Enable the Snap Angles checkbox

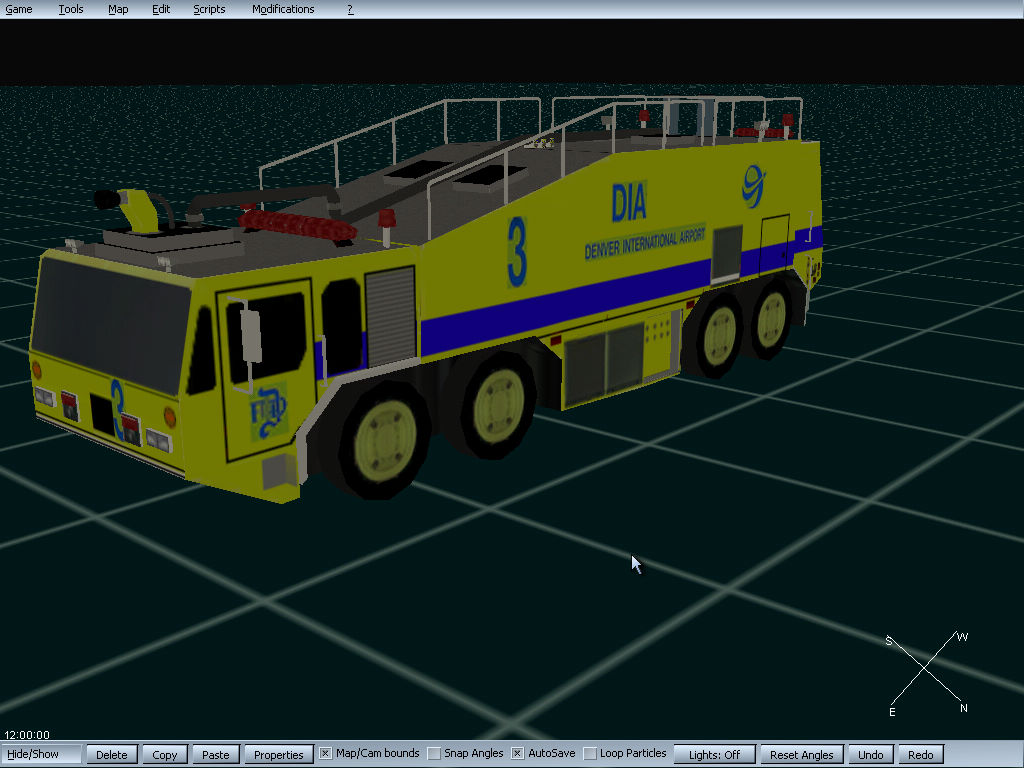pos(434,754)
